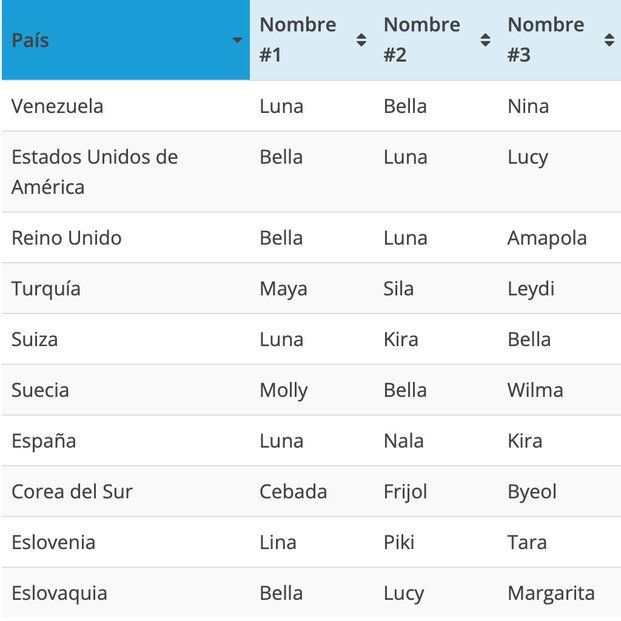Click the name Margarita in the table
This screenshot has width=621, height=621.
[551, 593]
